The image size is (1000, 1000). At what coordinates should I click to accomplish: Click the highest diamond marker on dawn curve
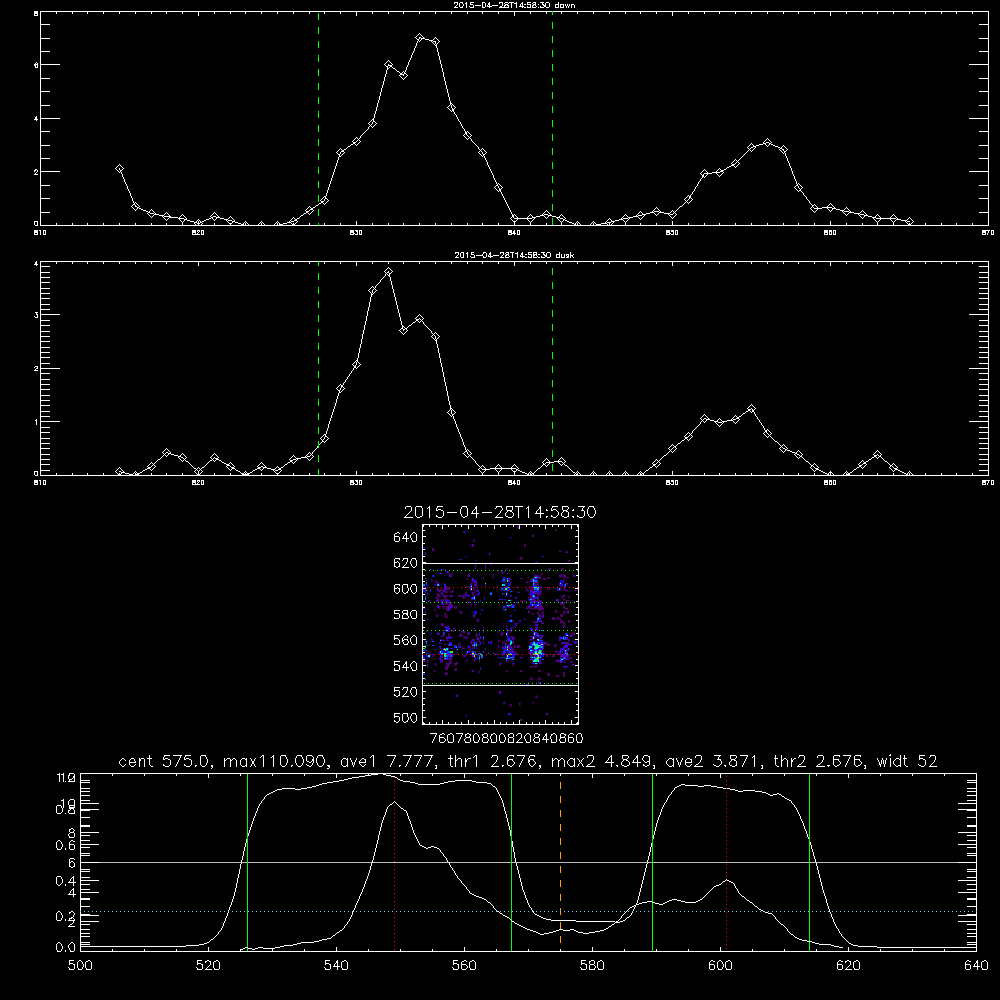point(420,38)
